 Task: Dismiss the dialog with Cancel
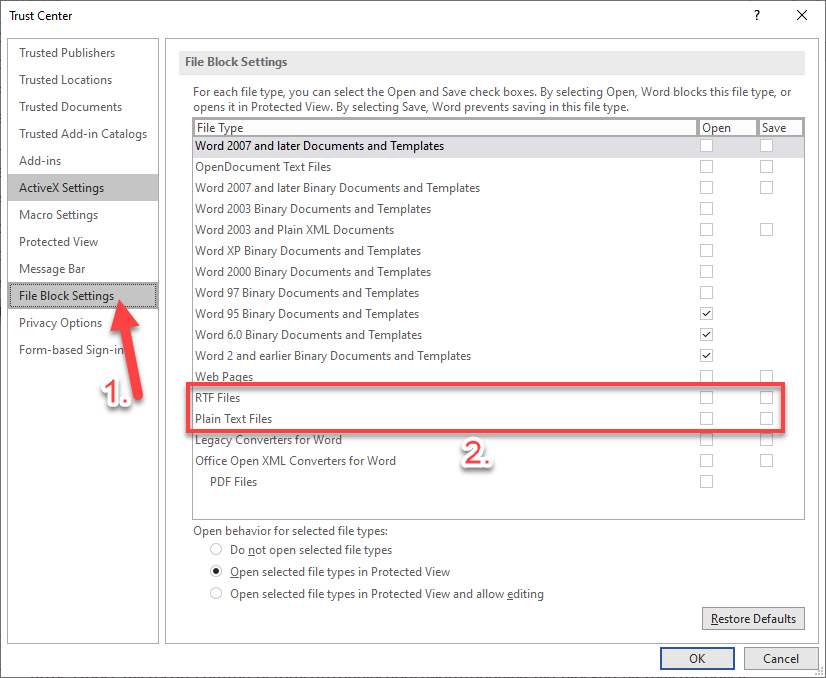tap(781, 658)
